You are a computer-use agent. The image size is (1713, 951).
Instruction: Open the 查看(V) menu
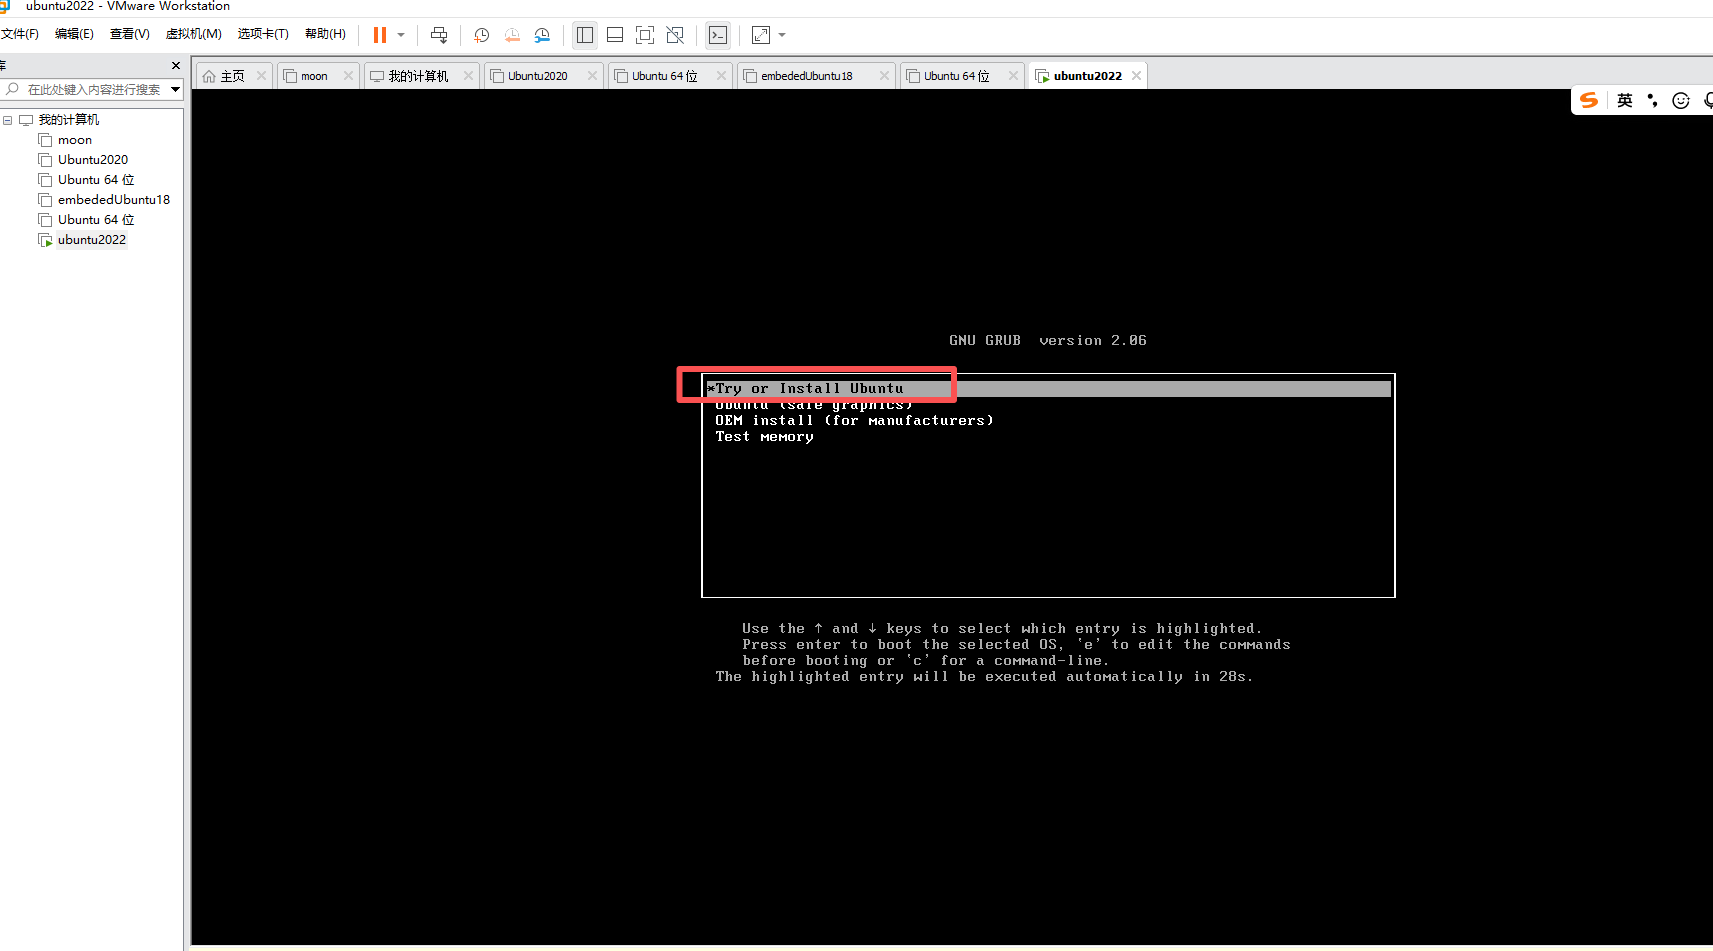click(x=130, y=34)
